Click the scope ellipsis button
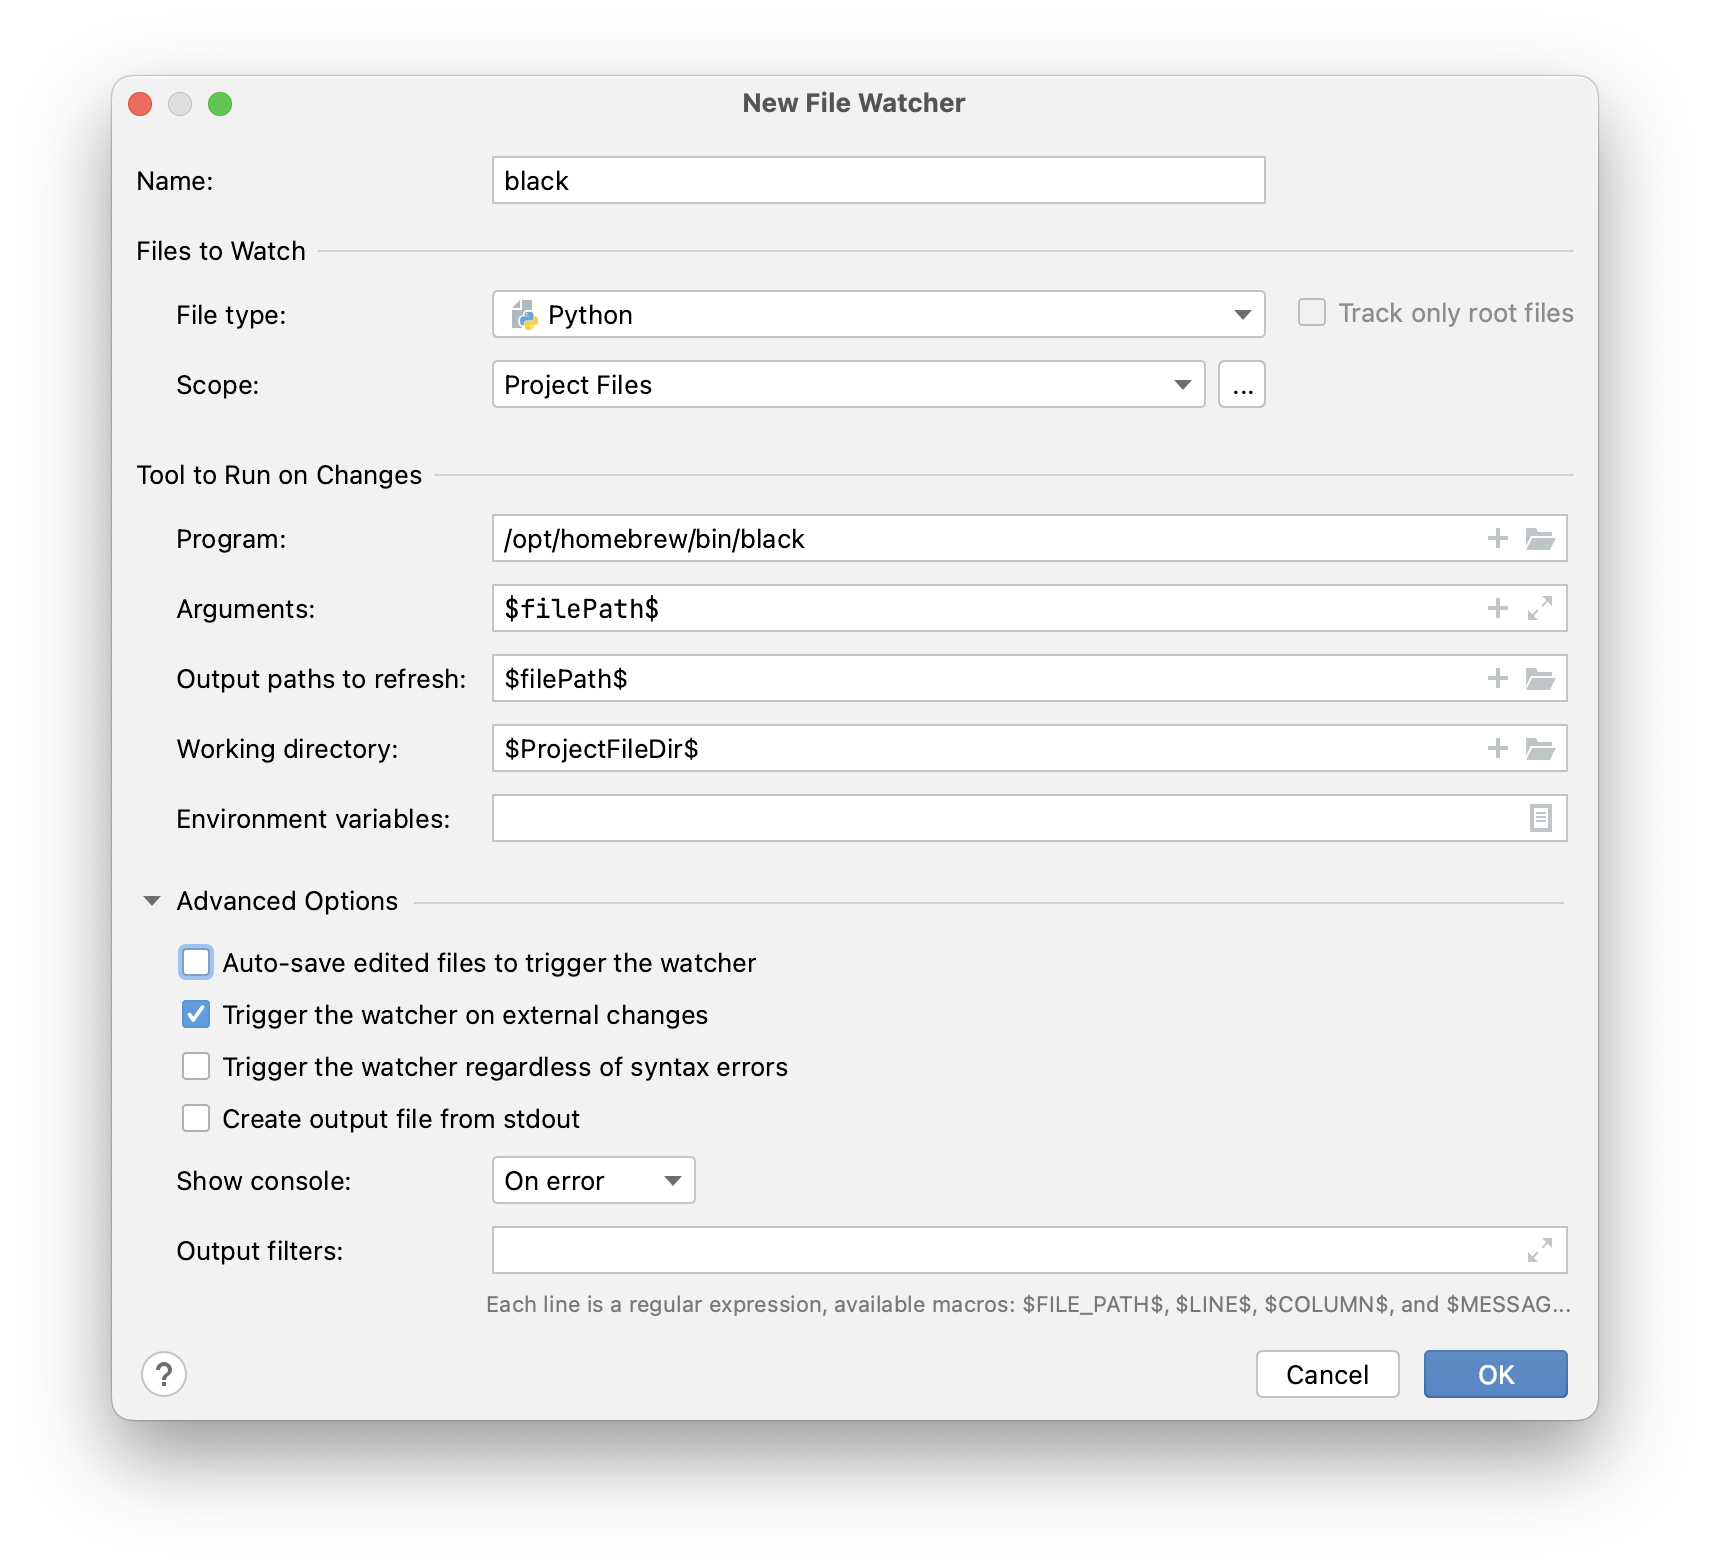 pos(1242,385)
